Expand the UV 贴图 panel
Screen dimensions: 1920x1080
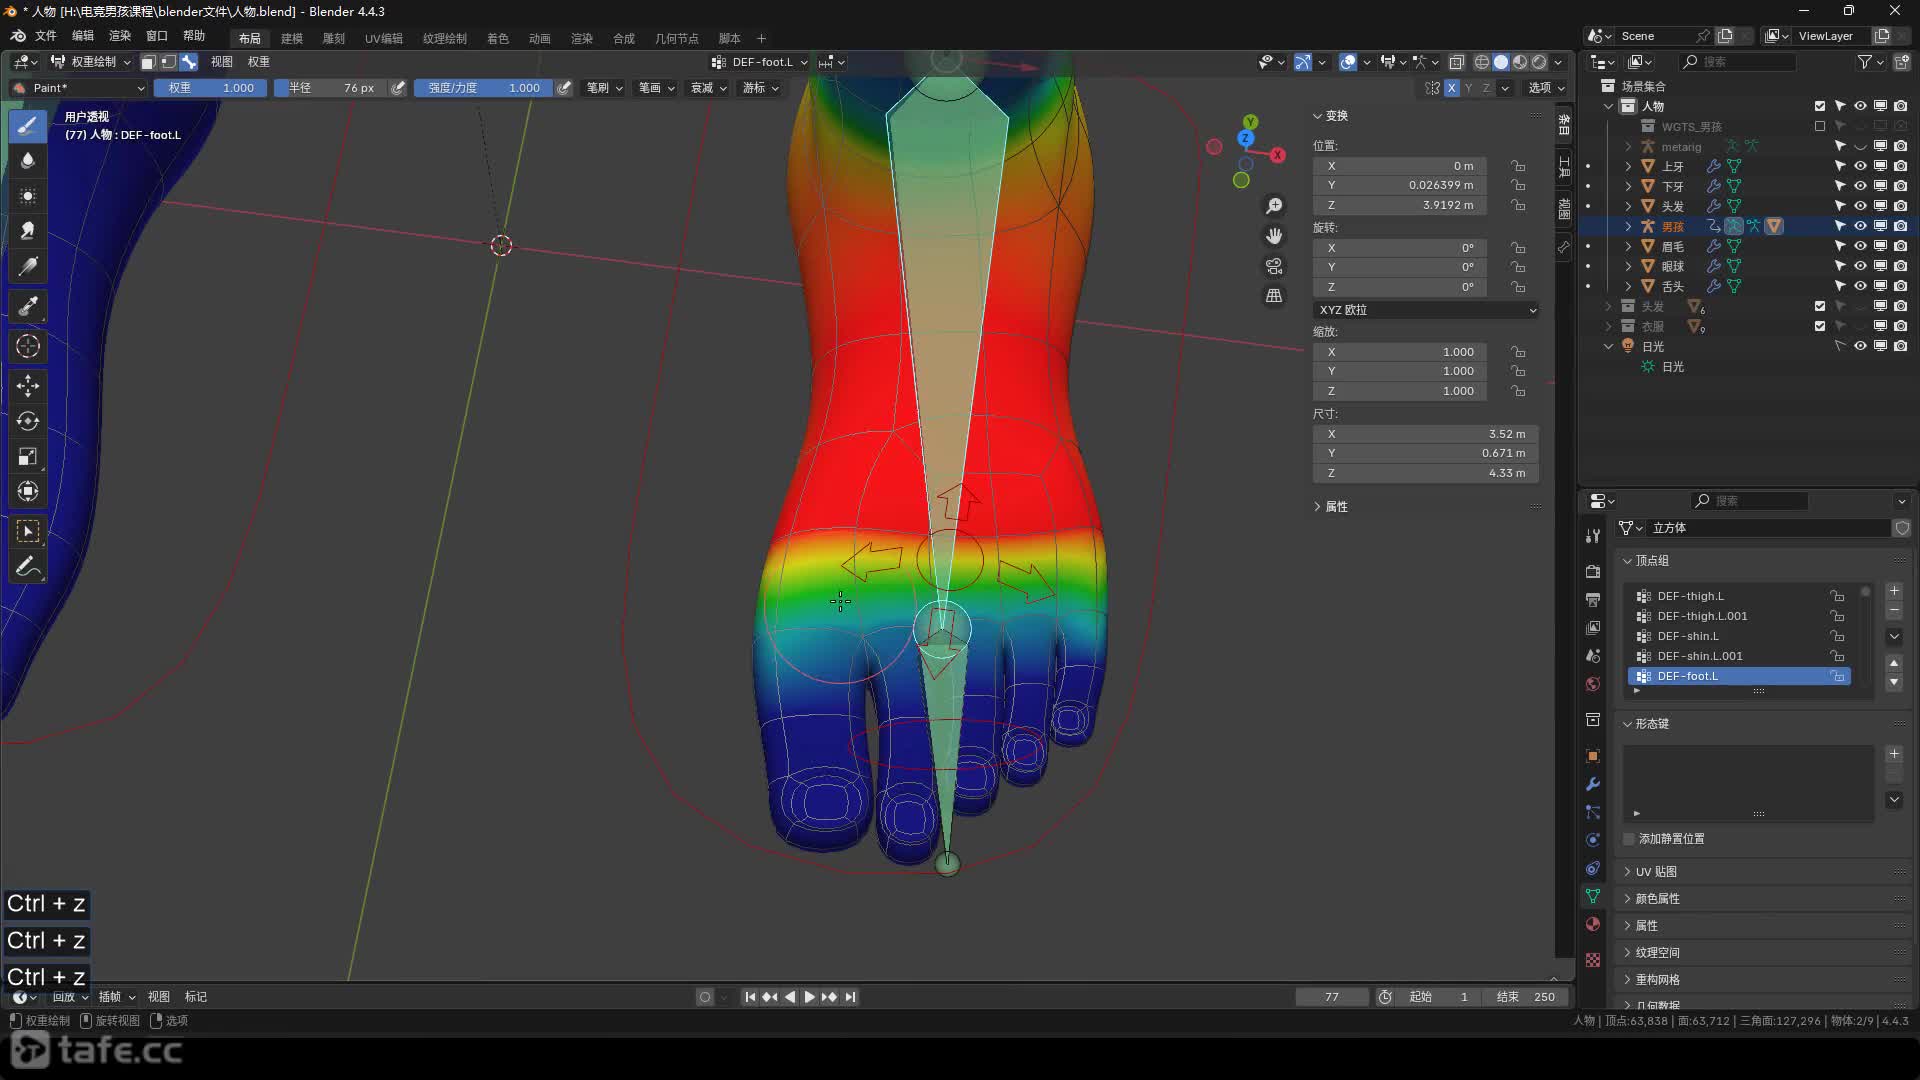[1656, 872]
